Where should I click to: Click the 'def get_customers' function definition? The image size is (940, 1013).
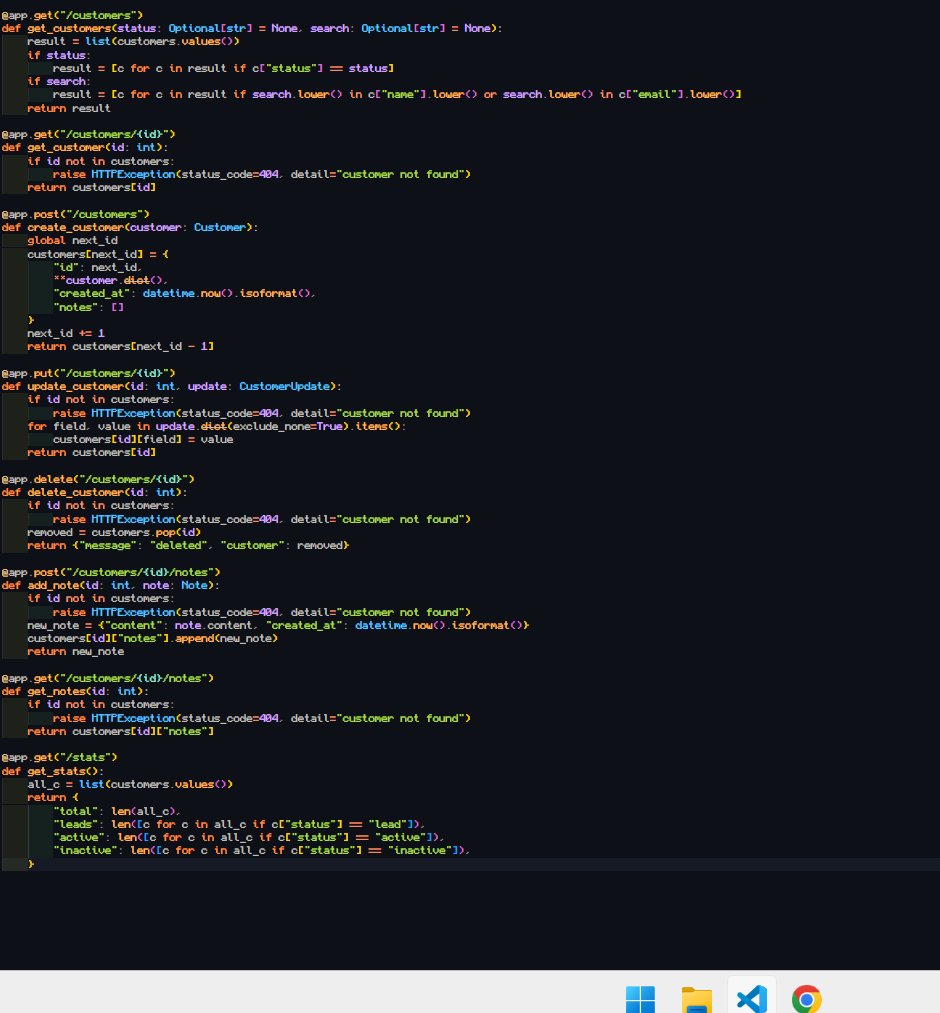click(251, 28)
